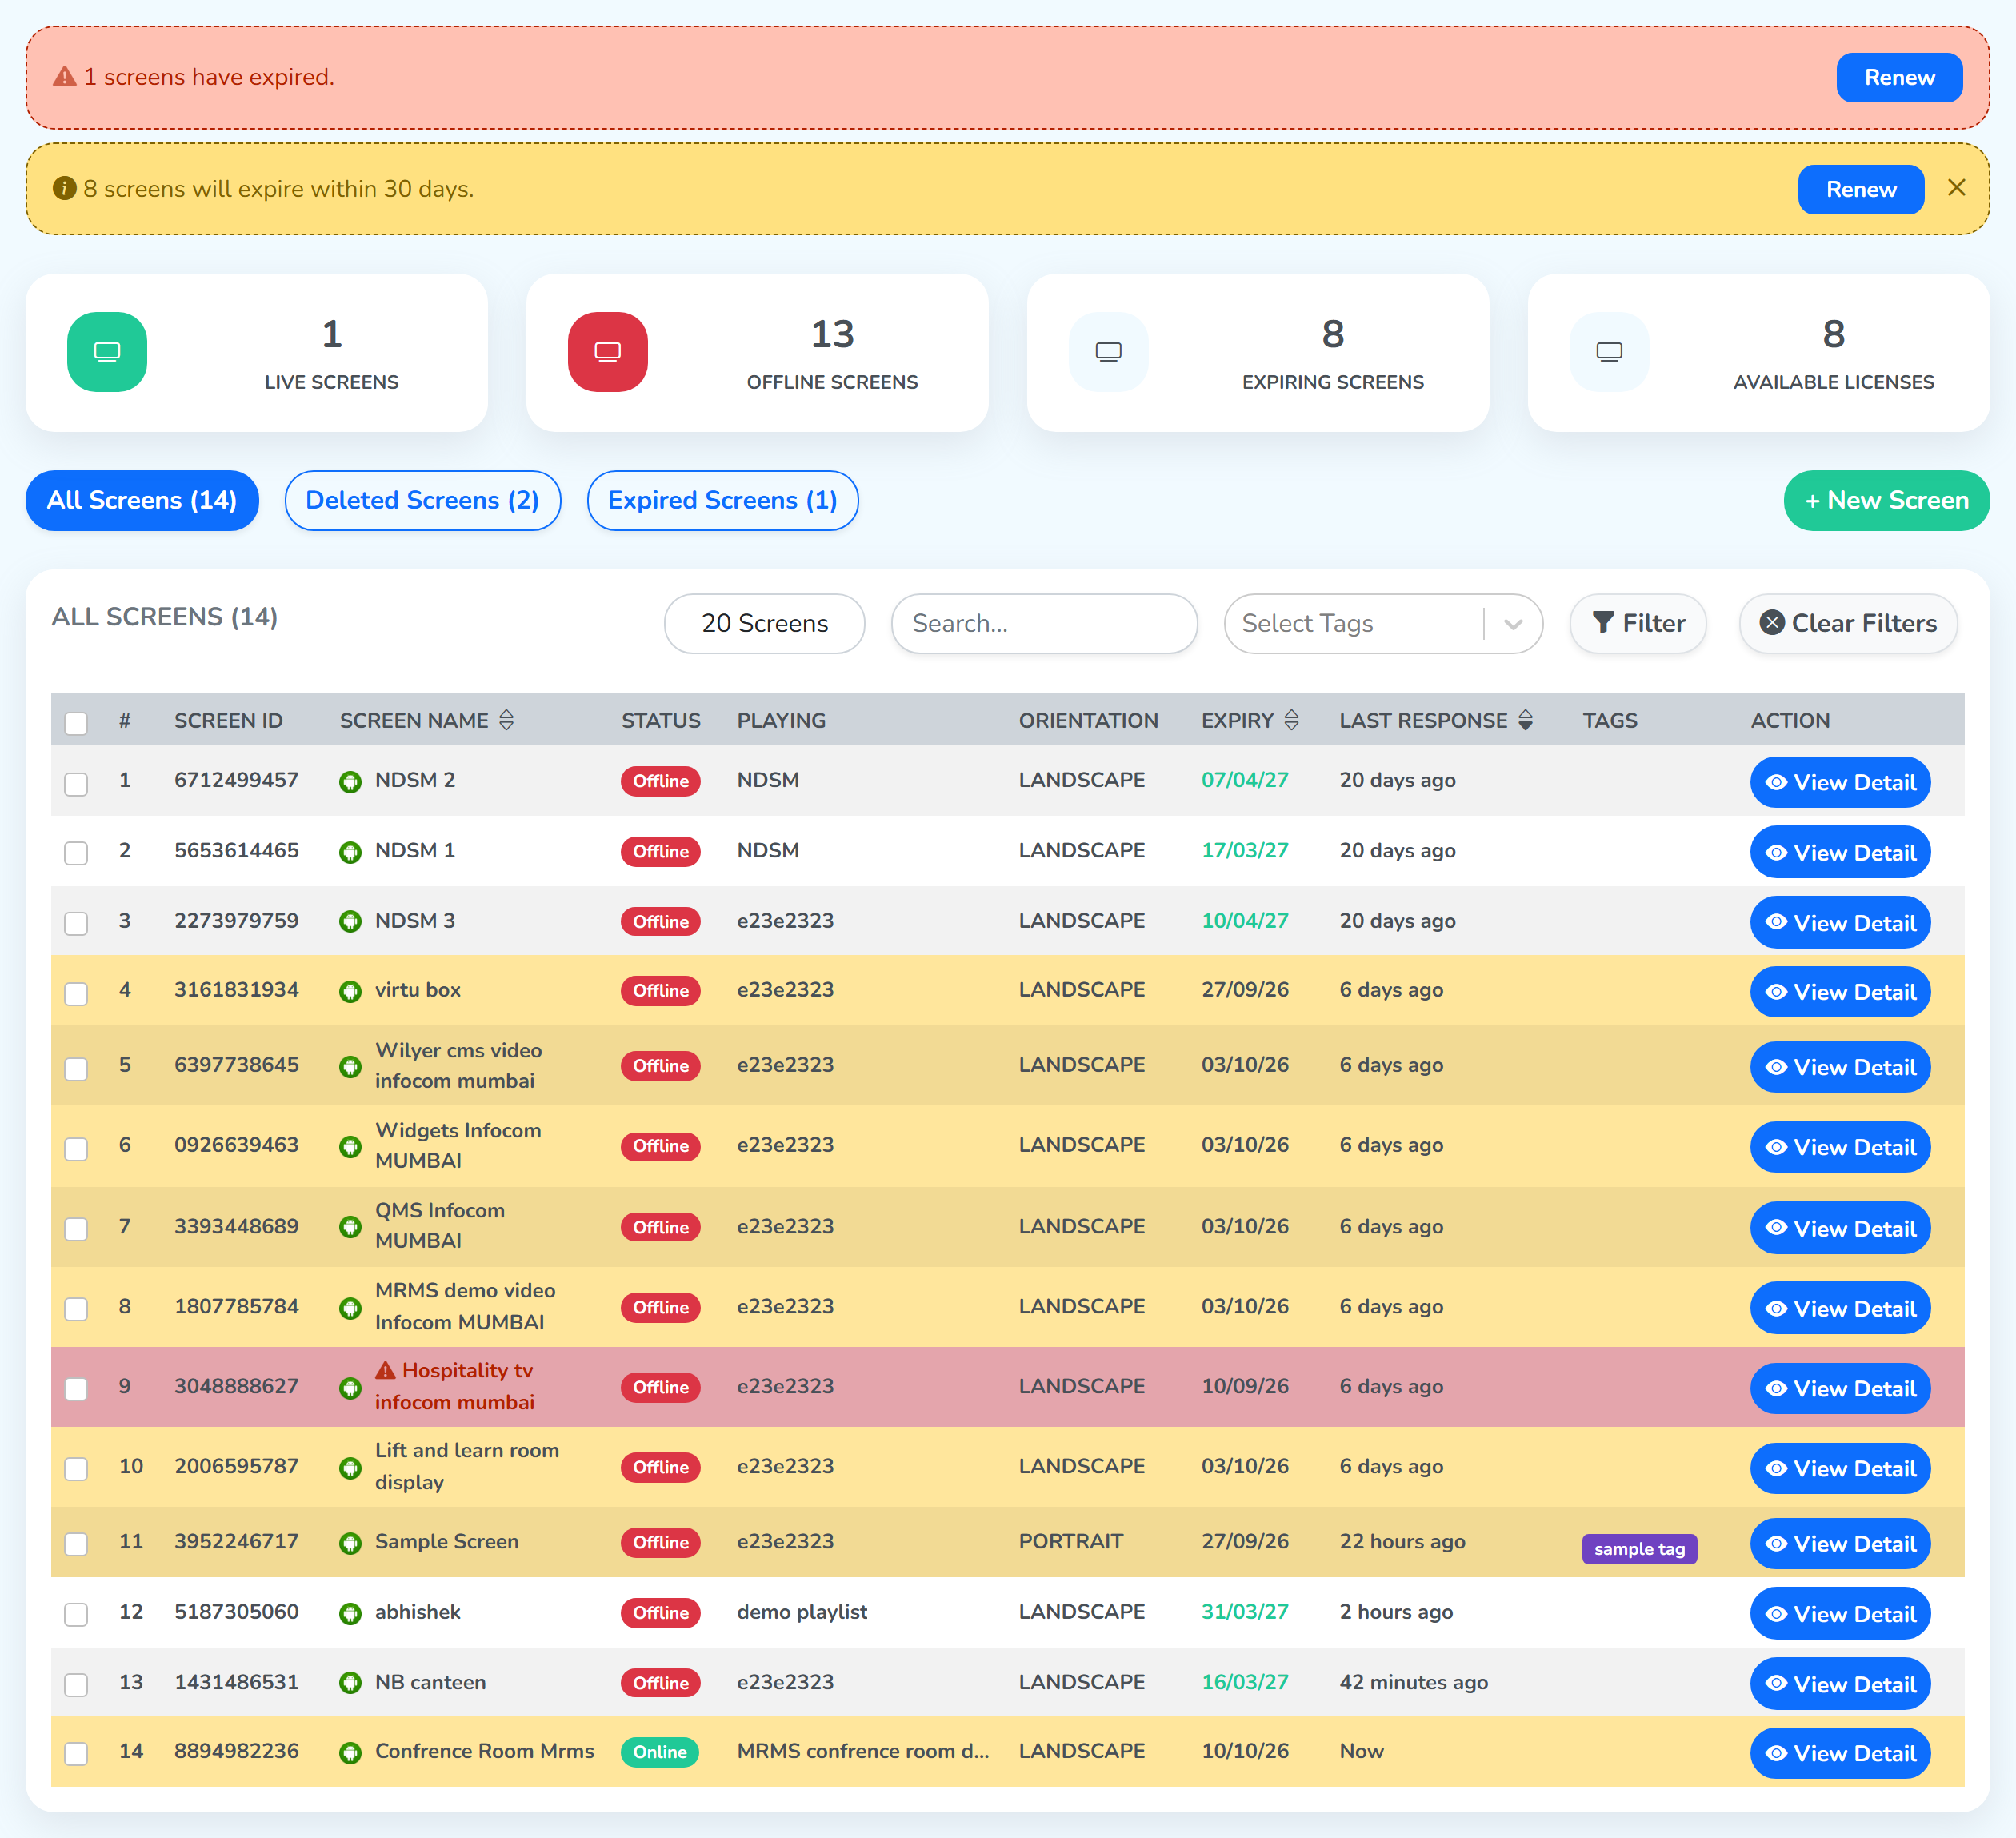Check the box for Hospitality tv row

pyautogui.click(x=76, y=1389)
